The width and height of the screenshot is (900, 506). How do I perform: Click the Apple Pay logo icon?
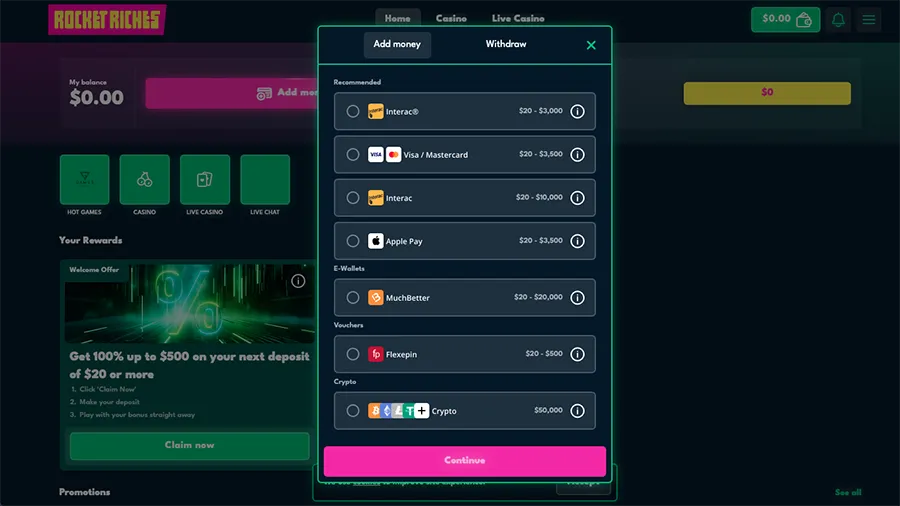point(375,241)
